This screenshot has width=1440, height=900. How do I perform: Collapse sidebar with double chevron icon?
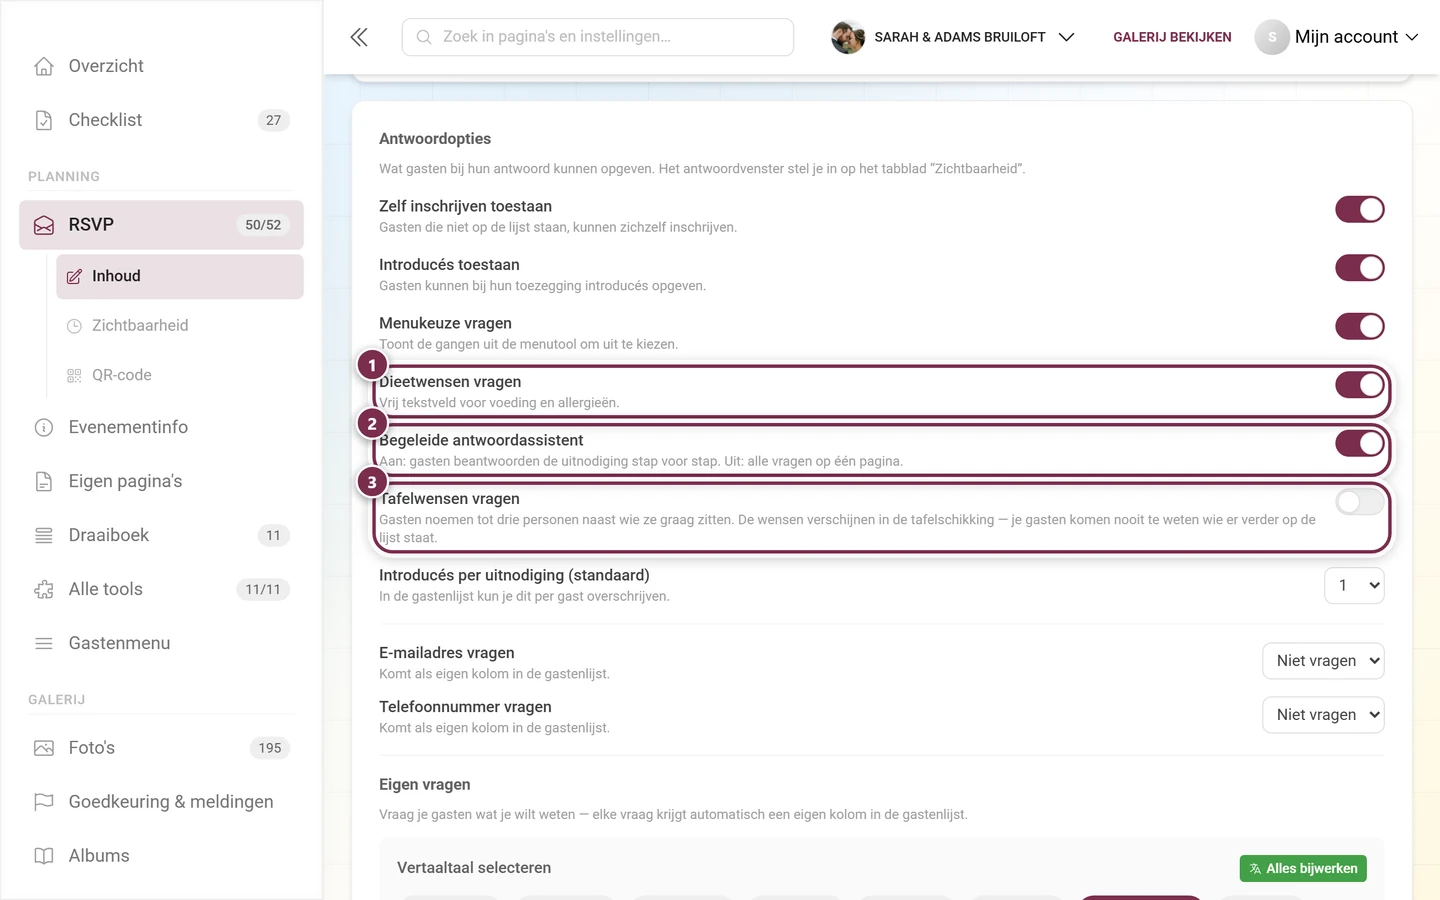pyautogui.click(x=359, y=37)
